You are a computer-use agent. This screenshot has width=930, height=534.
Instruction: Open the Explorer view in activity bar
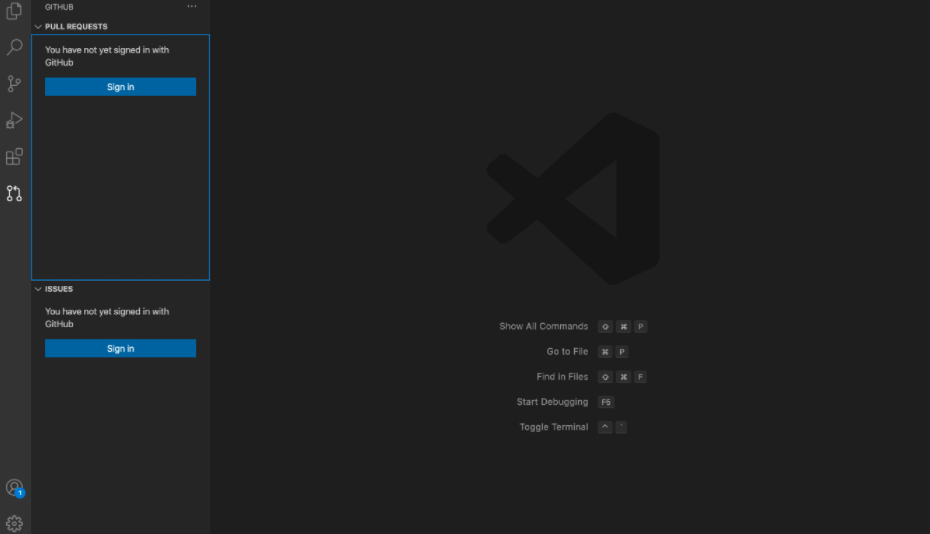click(x=14, y=11)
